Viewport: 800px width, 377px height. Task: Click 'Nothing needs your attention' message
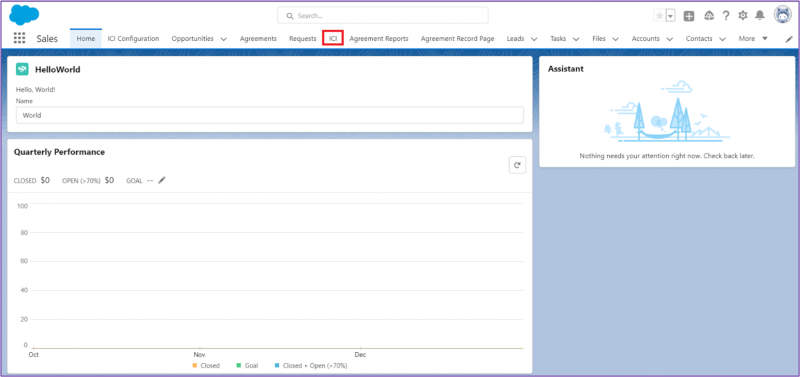[x=667, y=156]
